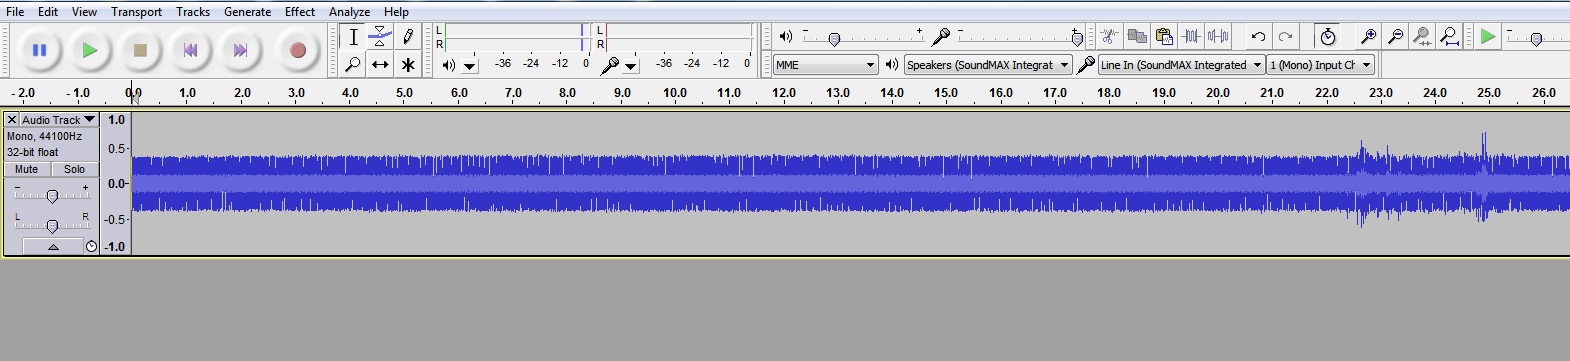Click the Pause transport button
The height and width of the screenshot is (361, 1570).
tap(40, 50)
